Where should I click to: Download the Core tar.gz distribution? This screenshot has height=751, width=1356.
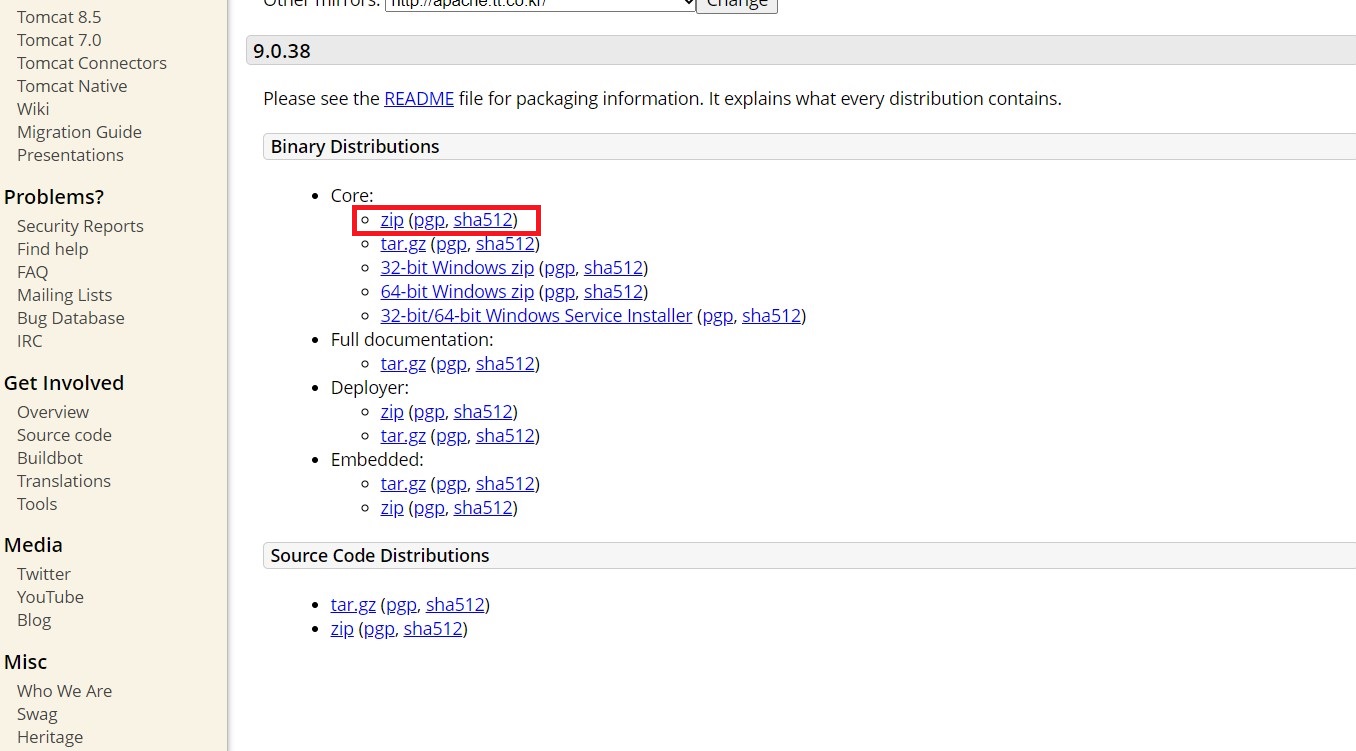403,244
